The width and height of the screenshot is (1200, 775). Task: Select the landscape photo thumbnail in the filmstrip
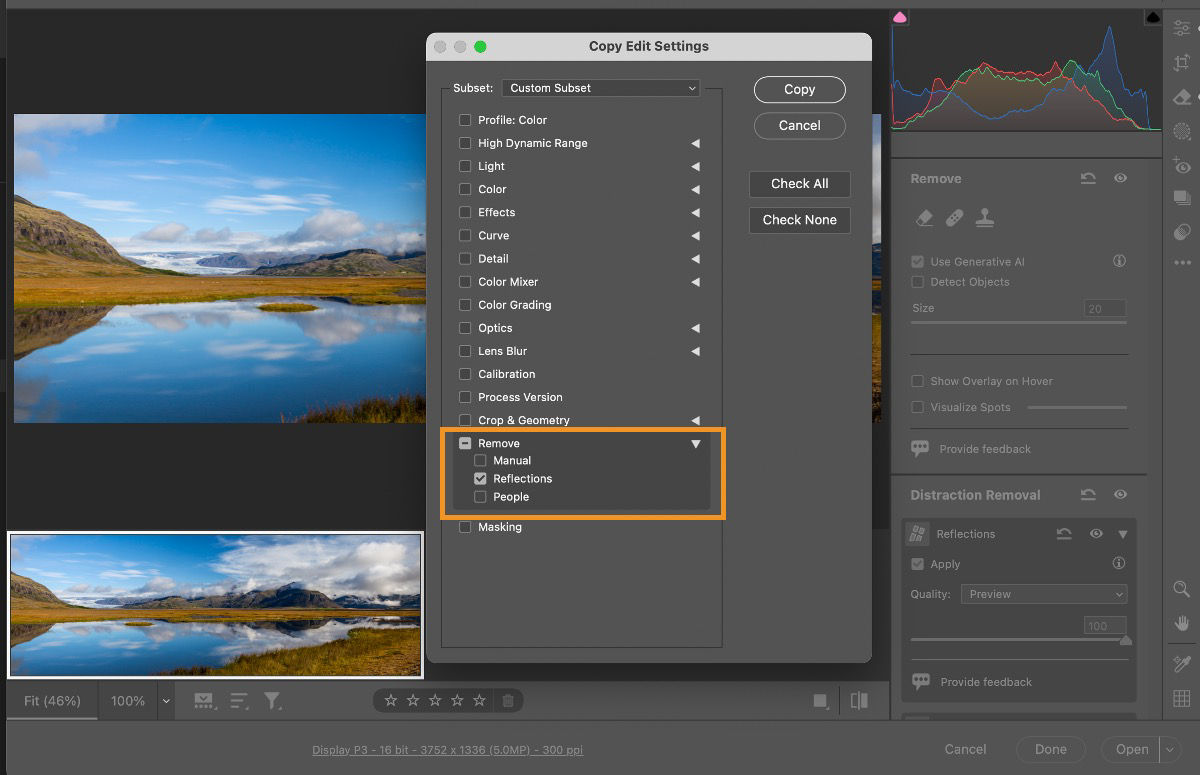[214, 603]
